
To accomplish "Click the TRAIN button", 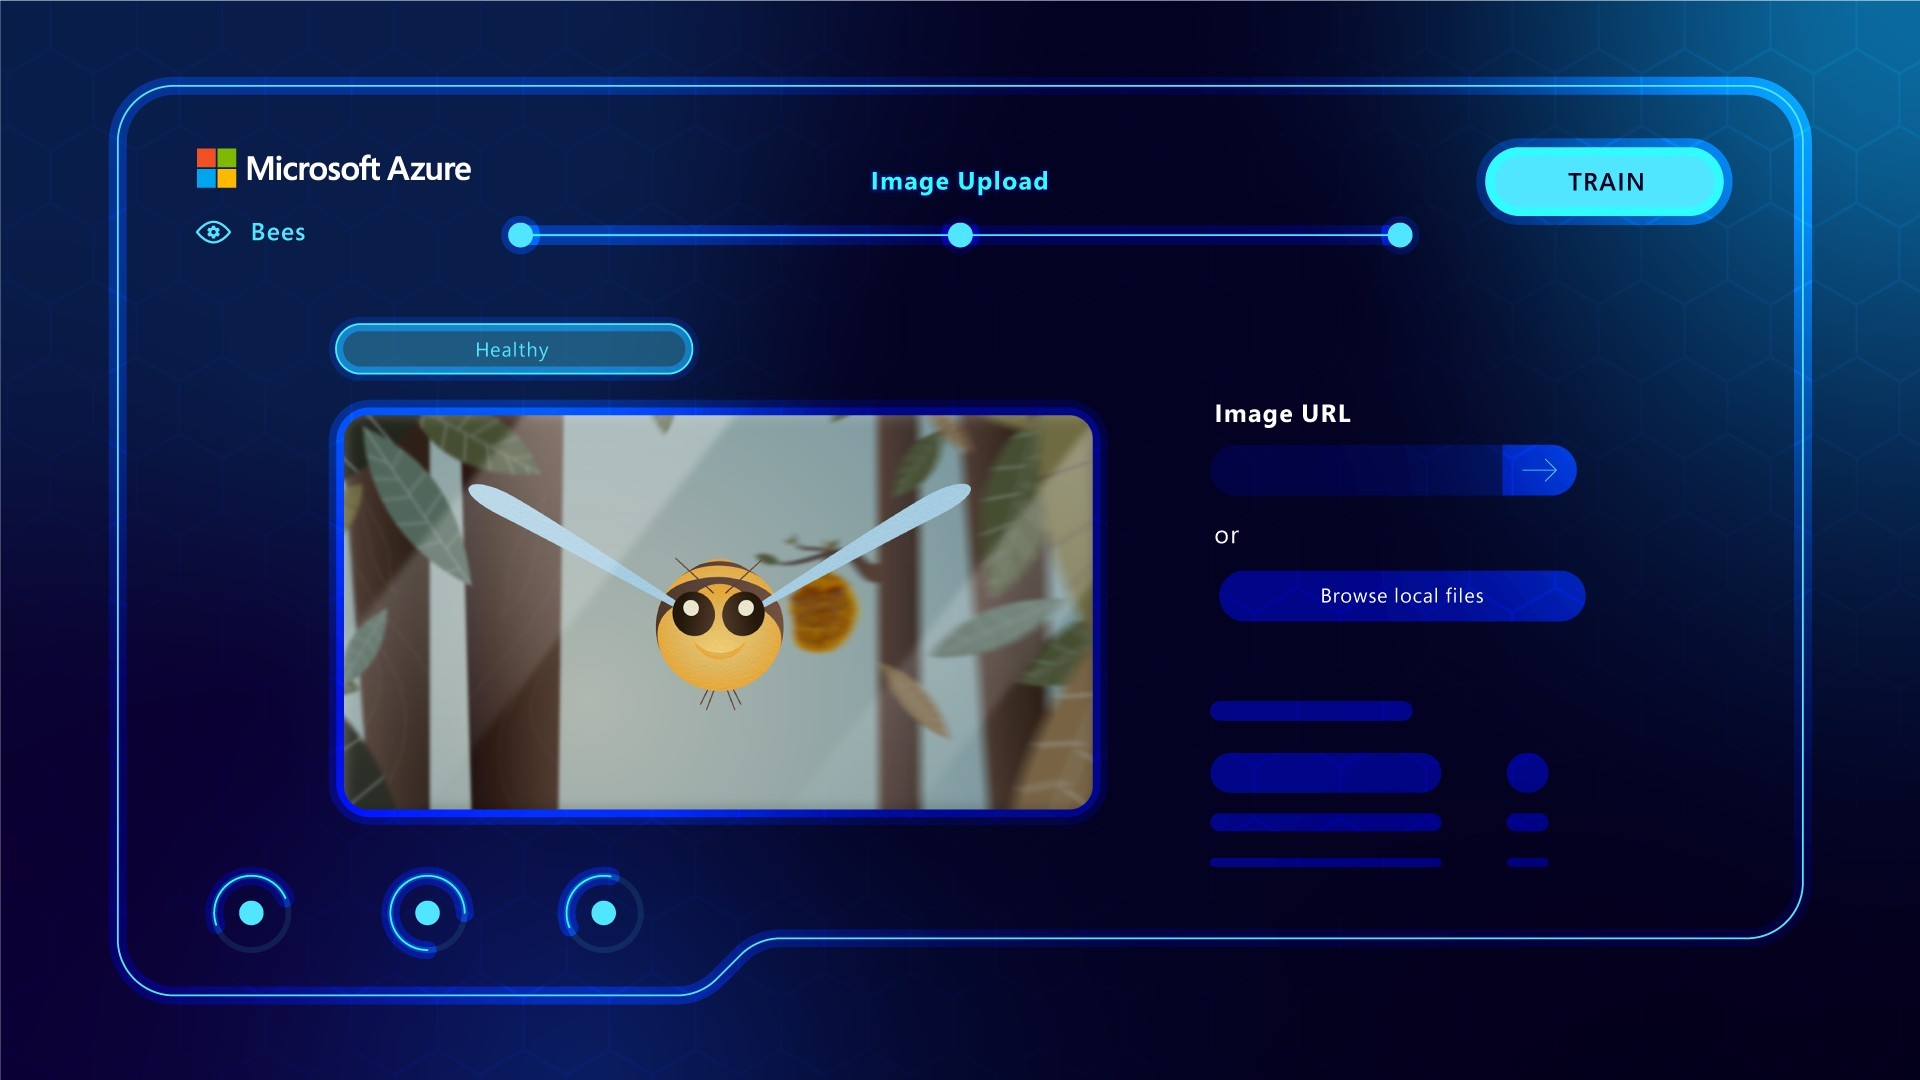I will (x=1604, y=182).
